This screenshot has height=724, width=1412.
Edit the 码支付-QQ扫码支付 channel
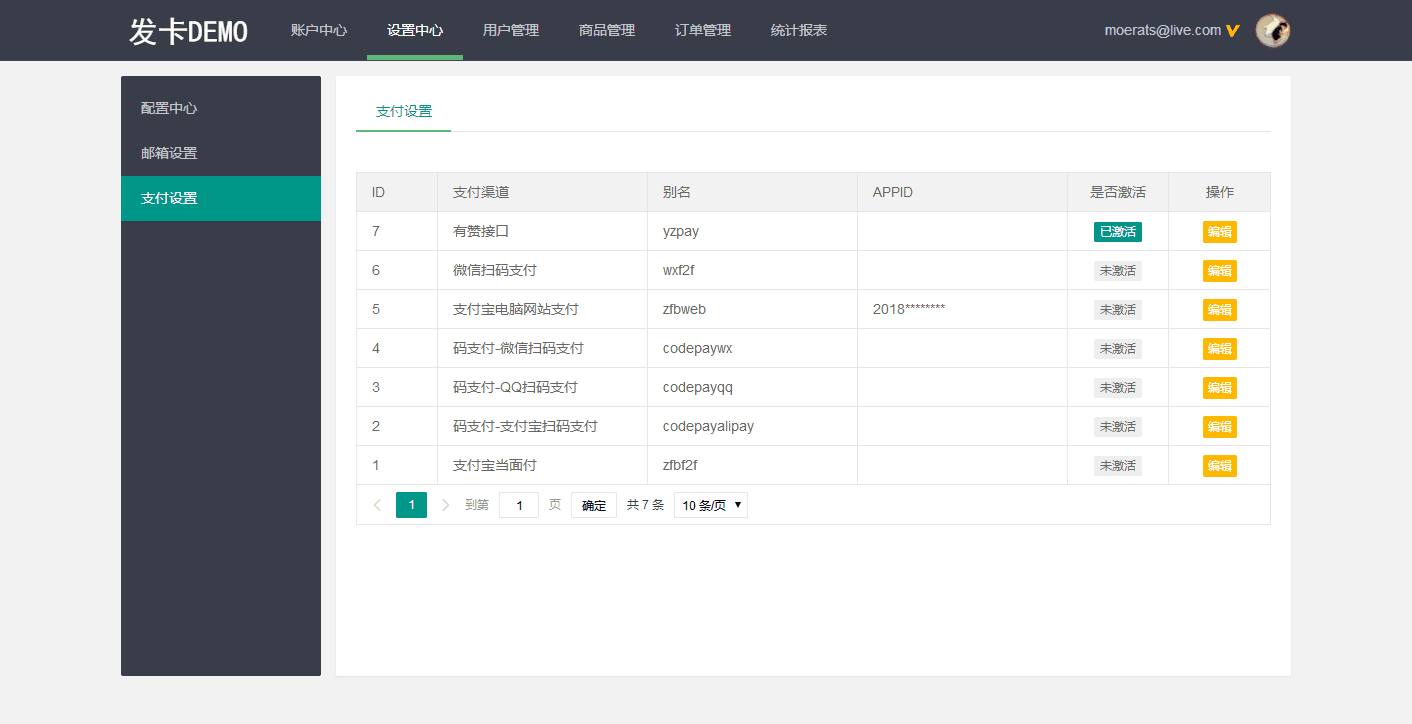(x=1219, y=388)
